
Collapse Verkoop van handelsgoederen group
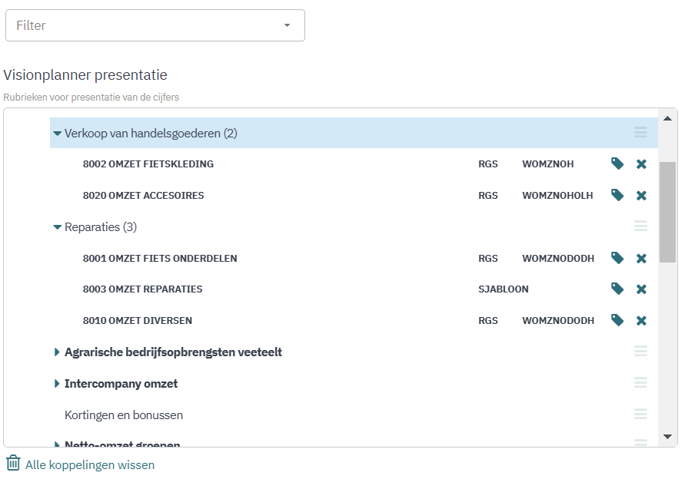pos(57,133)
